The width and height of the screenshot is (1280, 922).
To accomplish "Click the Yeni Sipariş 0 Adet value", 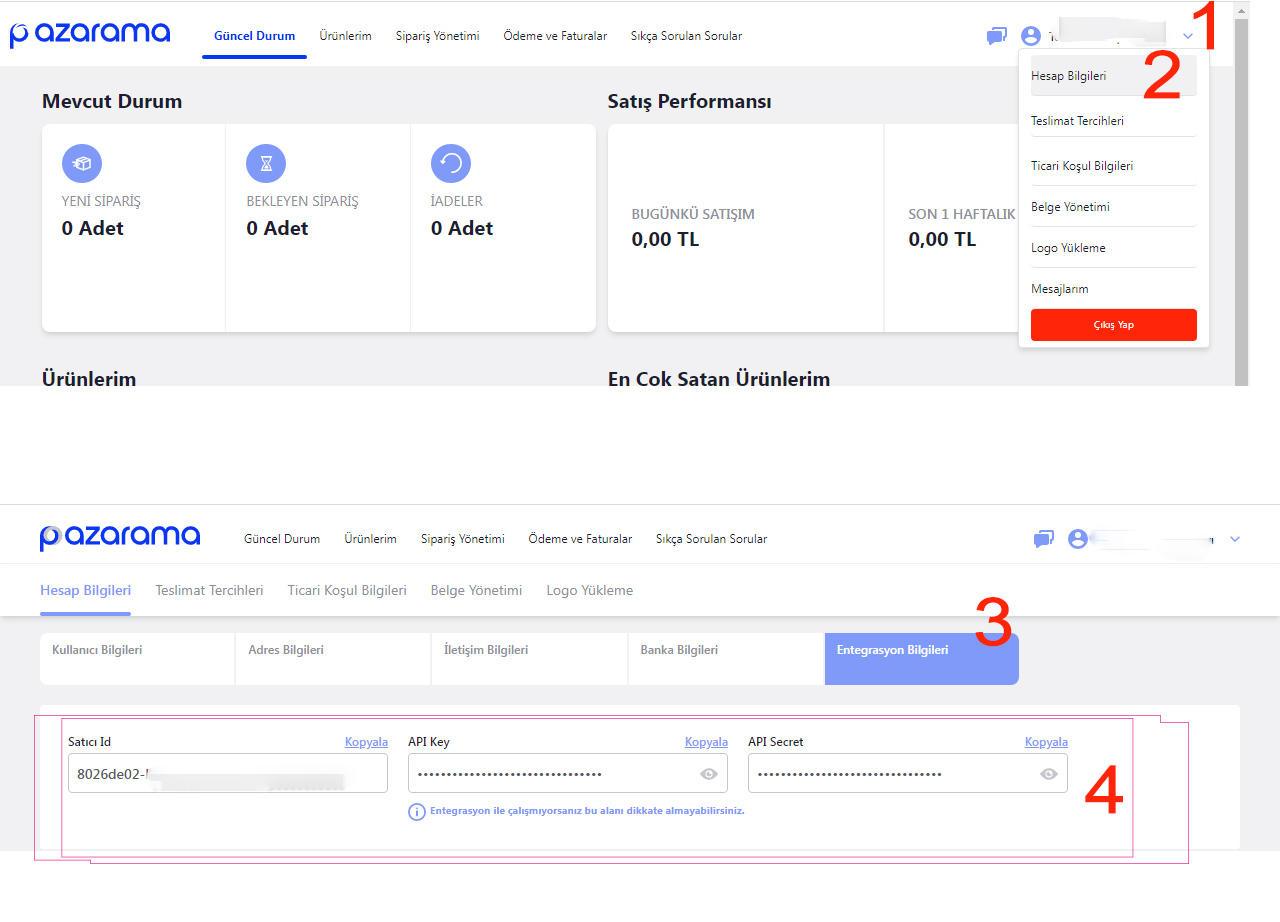I will pyautogui.click(x=93, y=228).
